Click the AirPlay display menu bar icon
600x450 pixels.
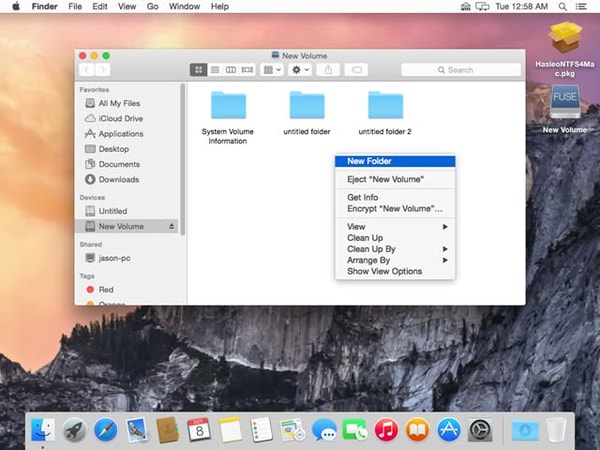point(482,7)
